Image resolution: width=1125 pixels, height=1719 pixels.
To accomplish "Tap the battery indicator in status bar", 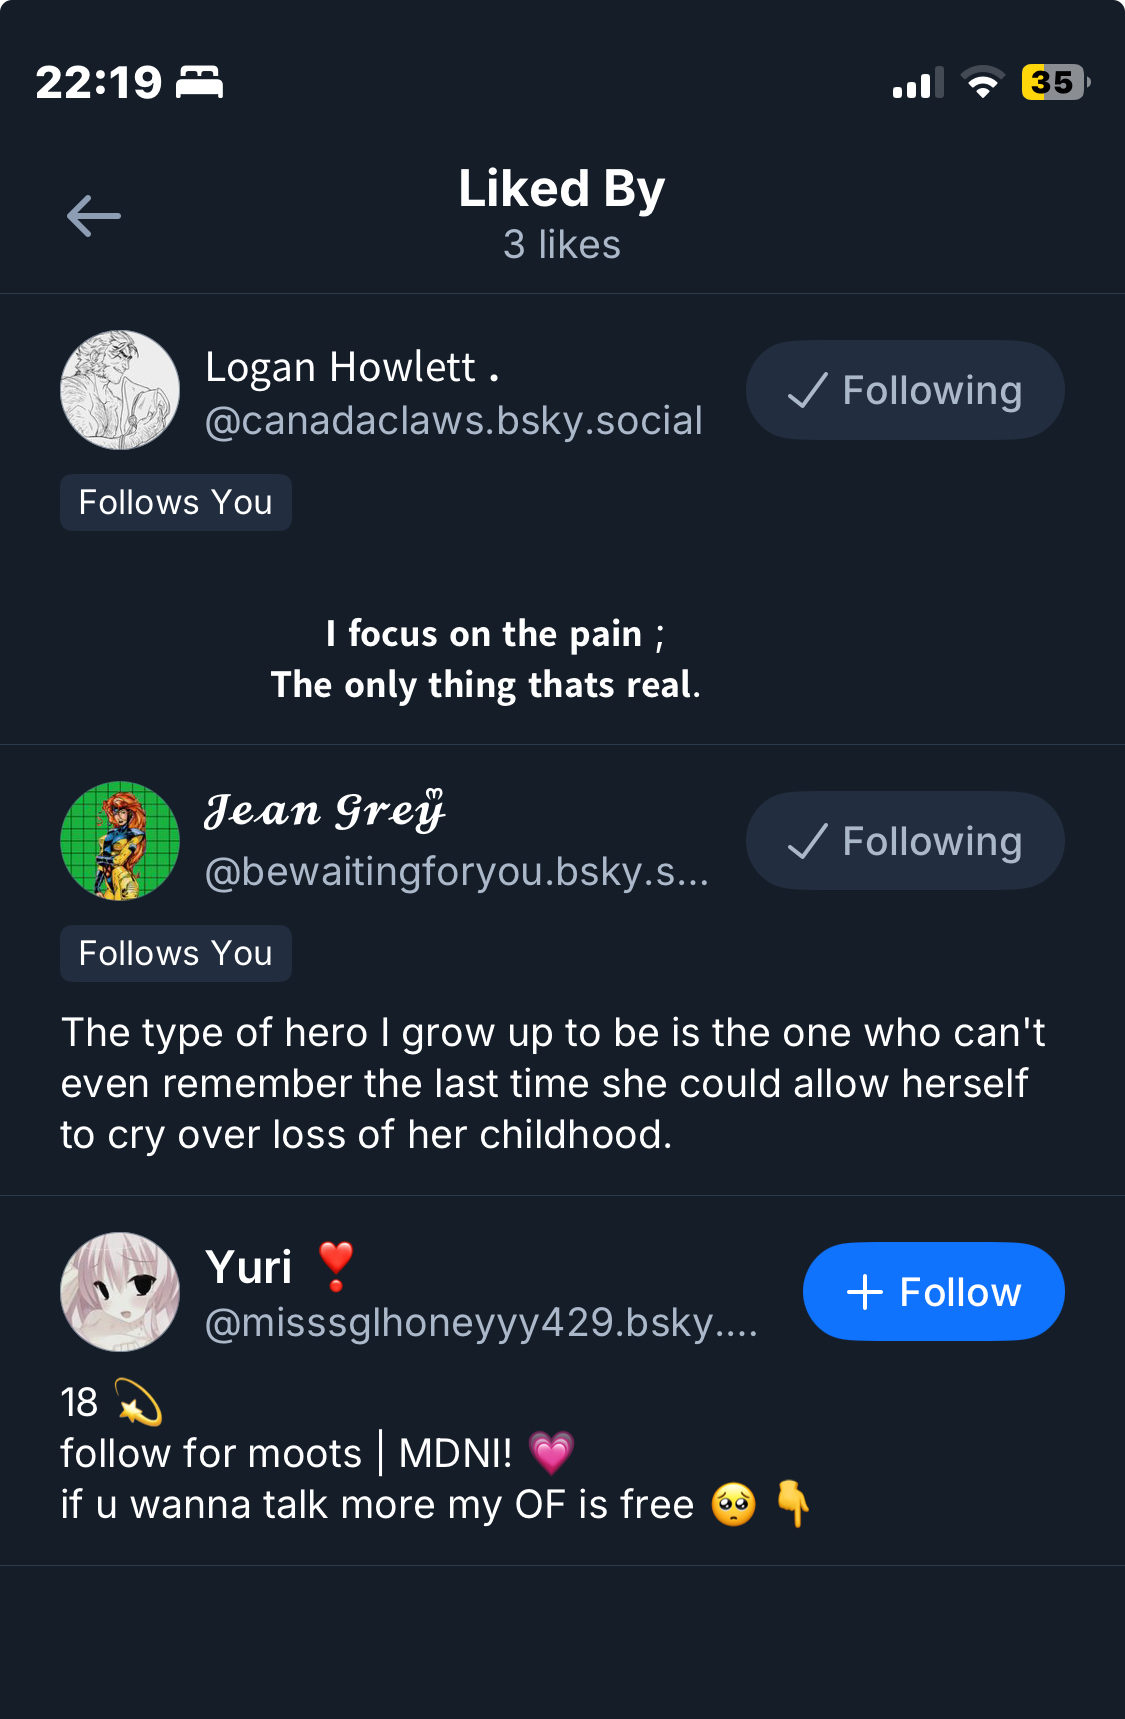I will 1054,82.
